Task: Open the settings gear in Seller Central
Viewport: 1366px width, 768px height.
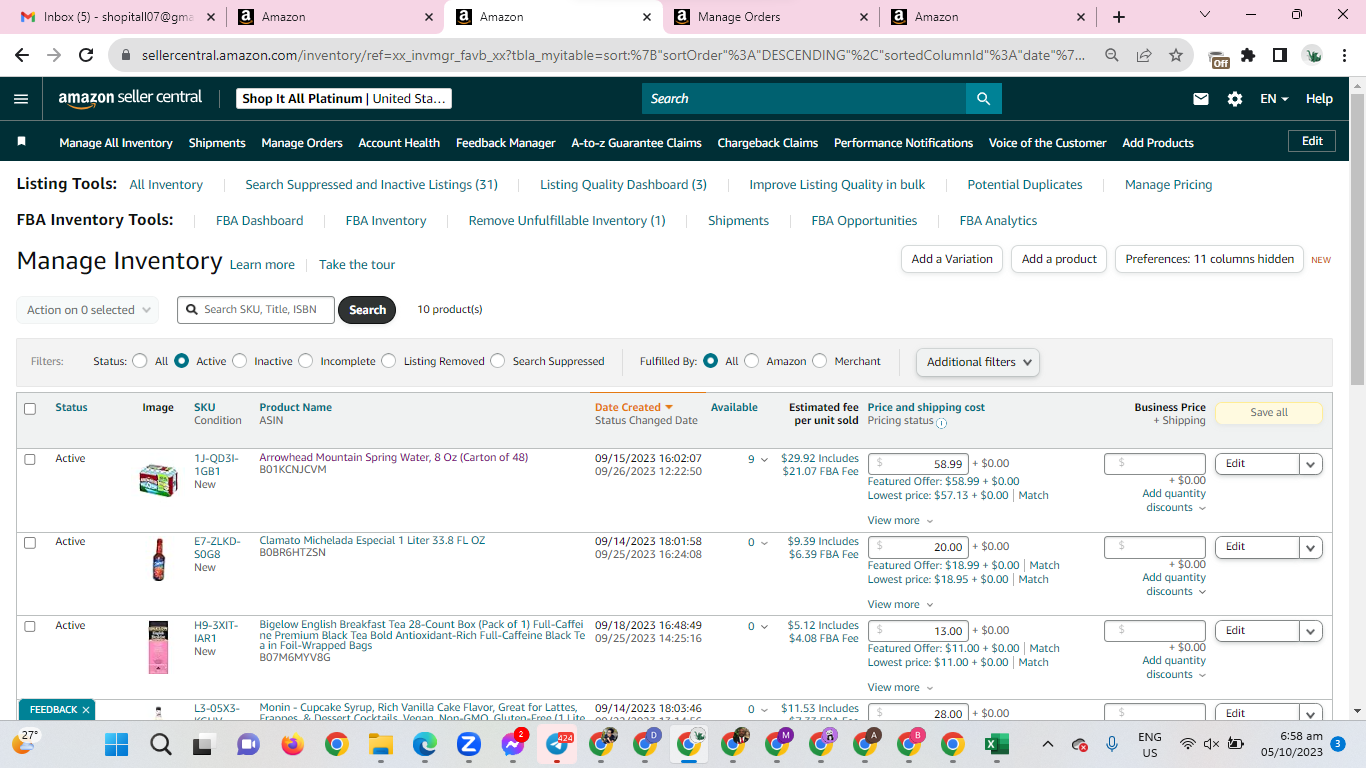Action: pyautogui.click(x=1235, y=99)
